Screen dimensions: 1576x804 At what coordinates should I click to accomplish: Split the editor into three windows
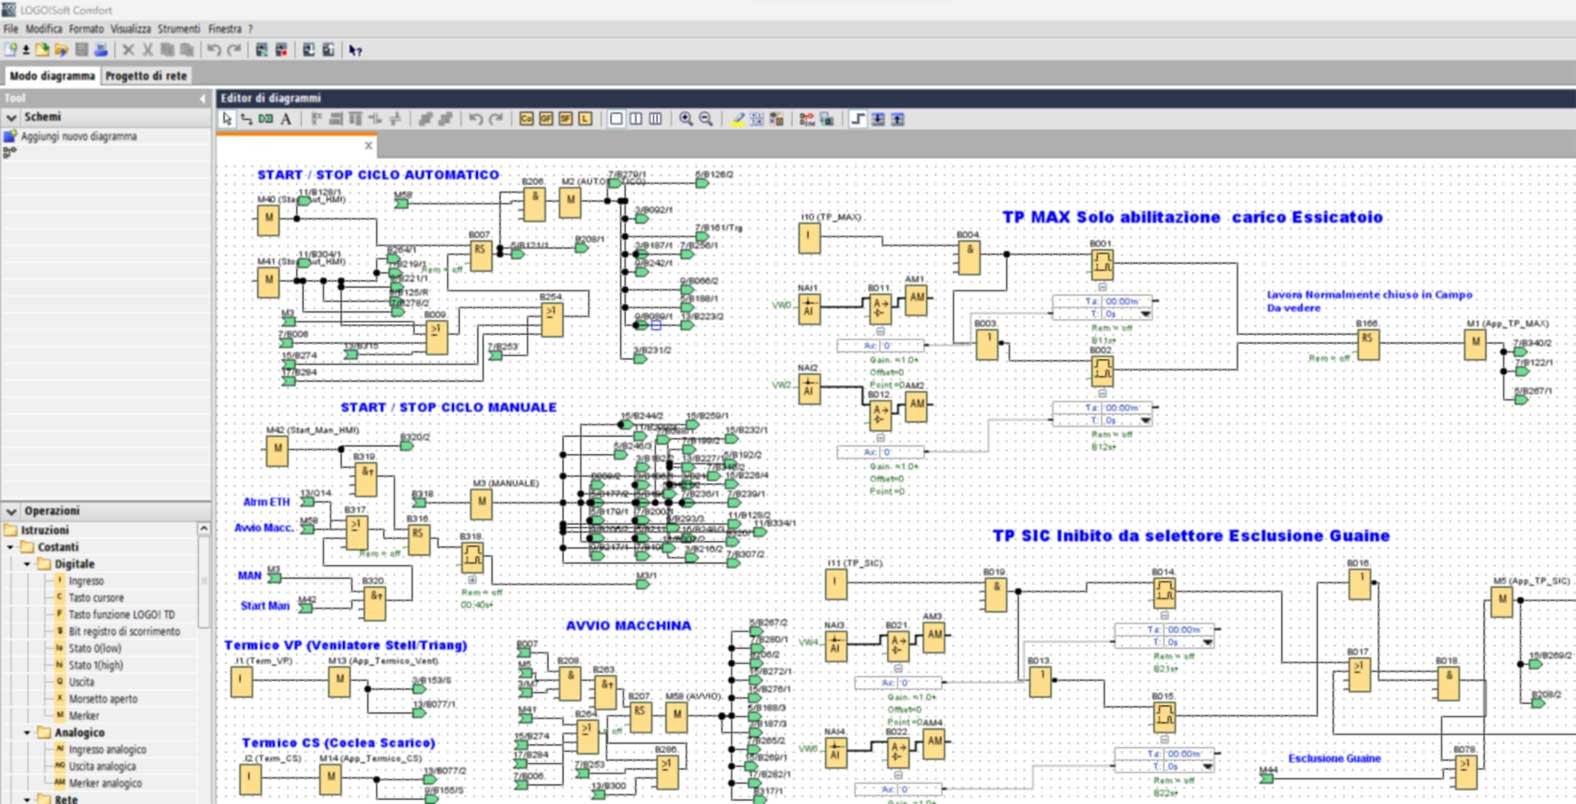(x=655, y=119)
